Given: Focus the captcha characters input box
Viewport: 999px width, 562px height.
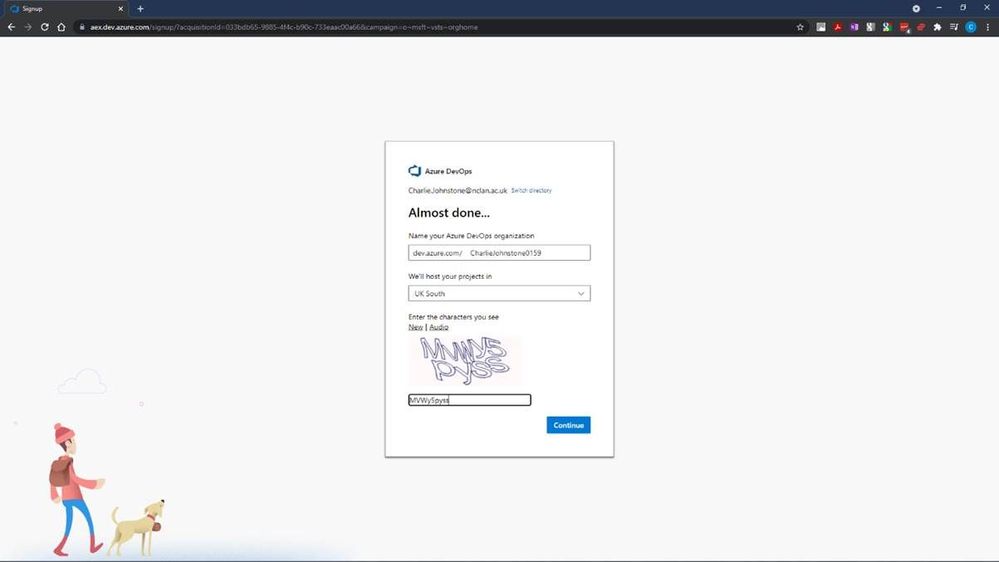Looking at the screenshot, I should (x=470, y=400).
